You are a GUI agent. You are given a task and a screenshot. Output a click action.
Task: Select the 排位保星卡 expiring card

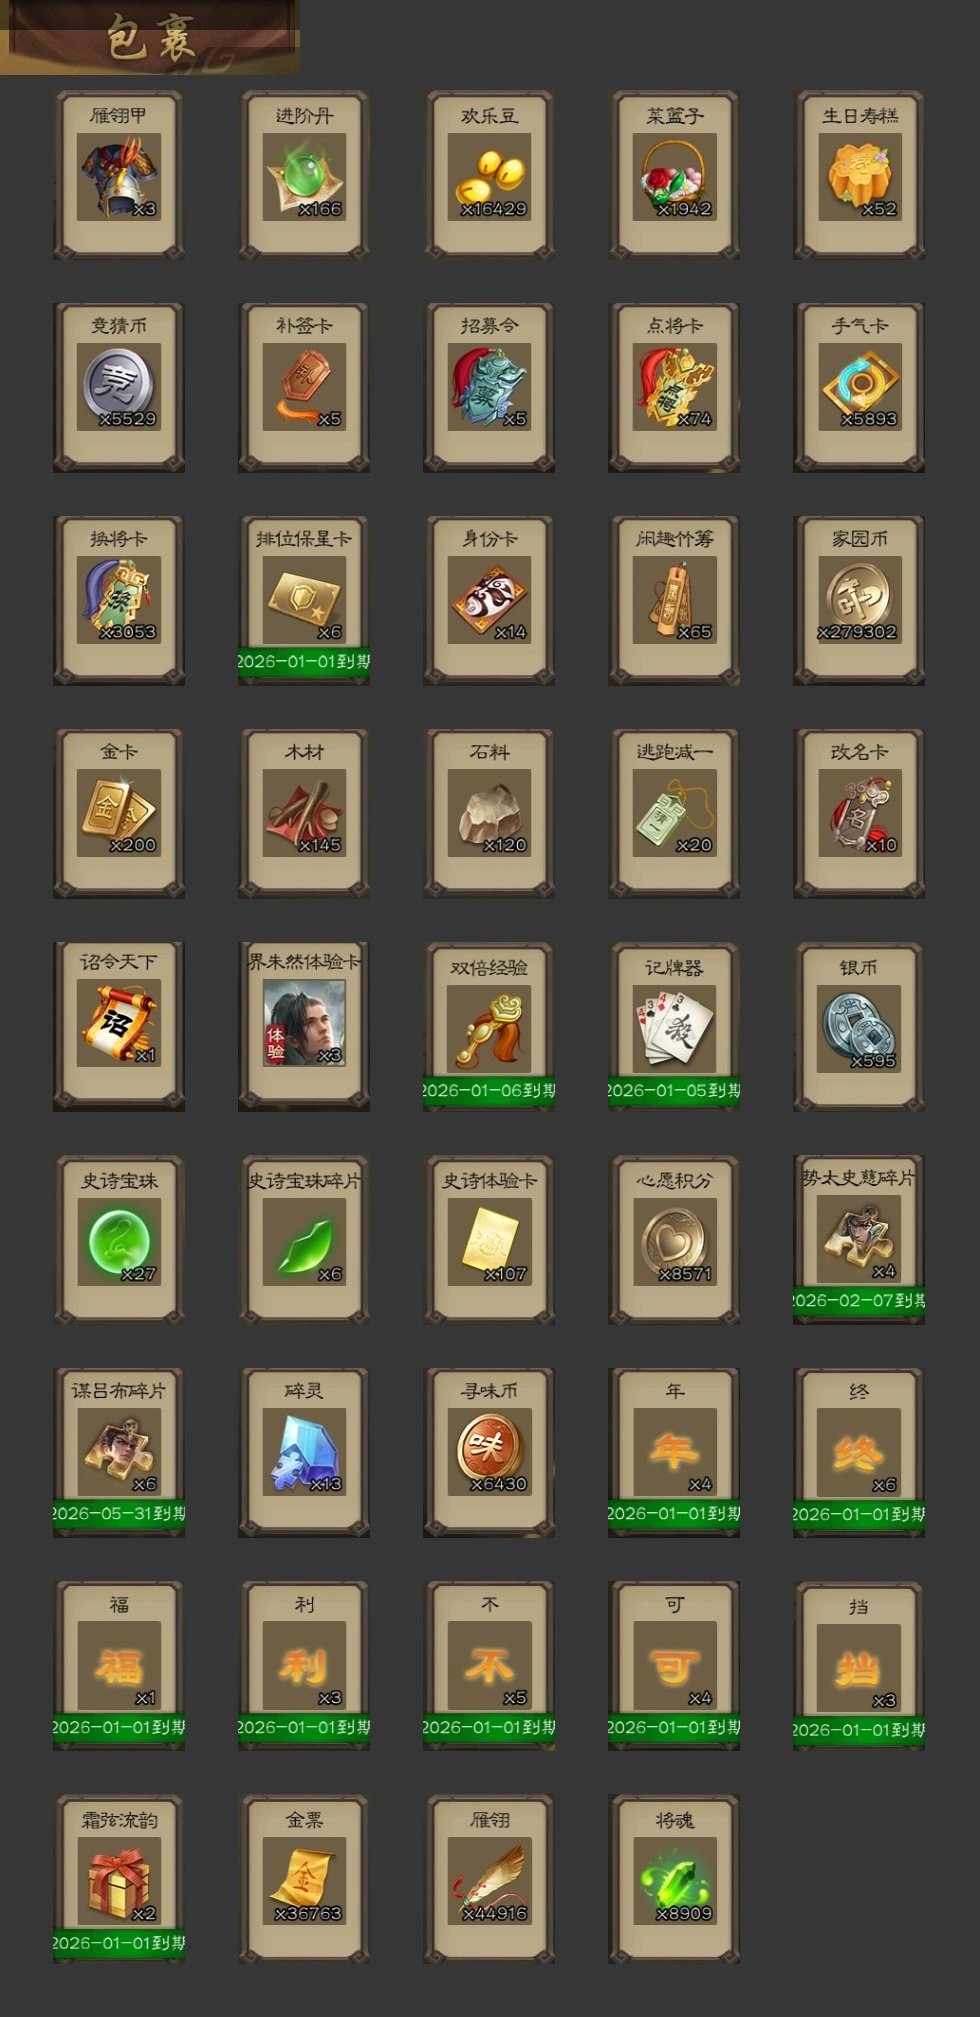pos(304,601)
